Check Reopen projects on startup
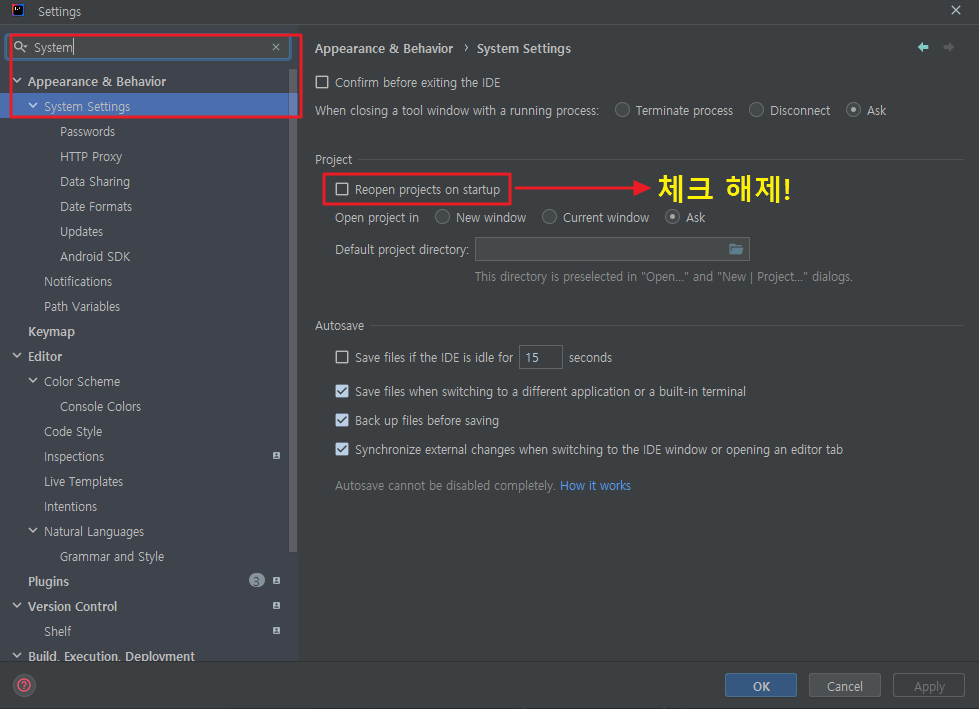Screen dimensions: 979x709 click(x=342, y=189)
